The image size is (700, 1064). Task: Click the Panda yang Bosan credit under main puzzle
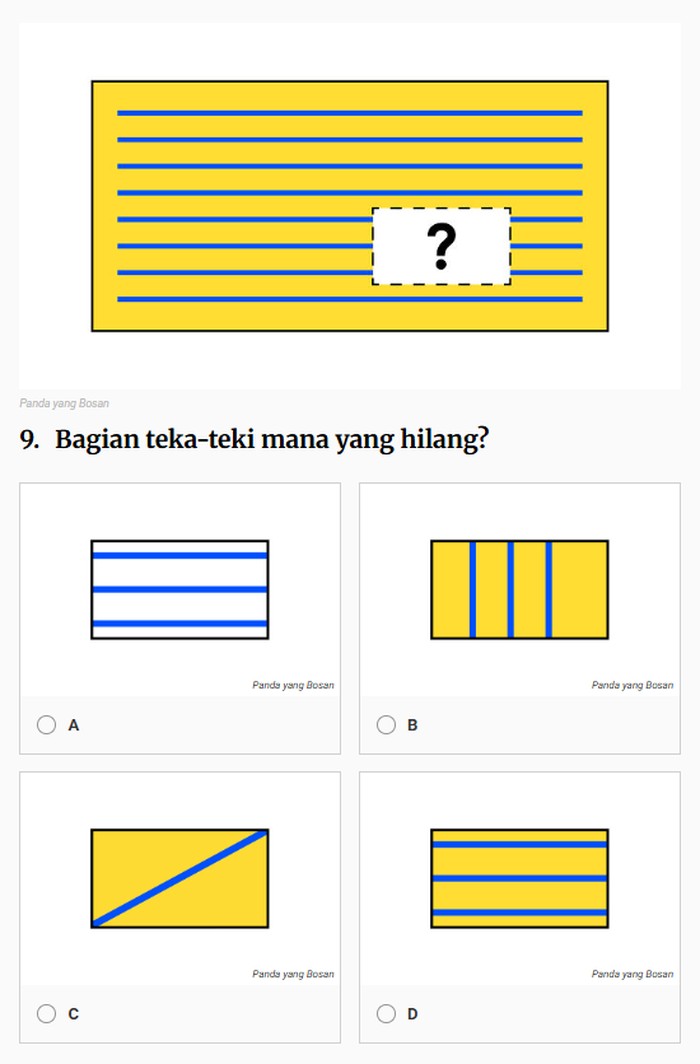pyautogui.click(x=64, y=404)
